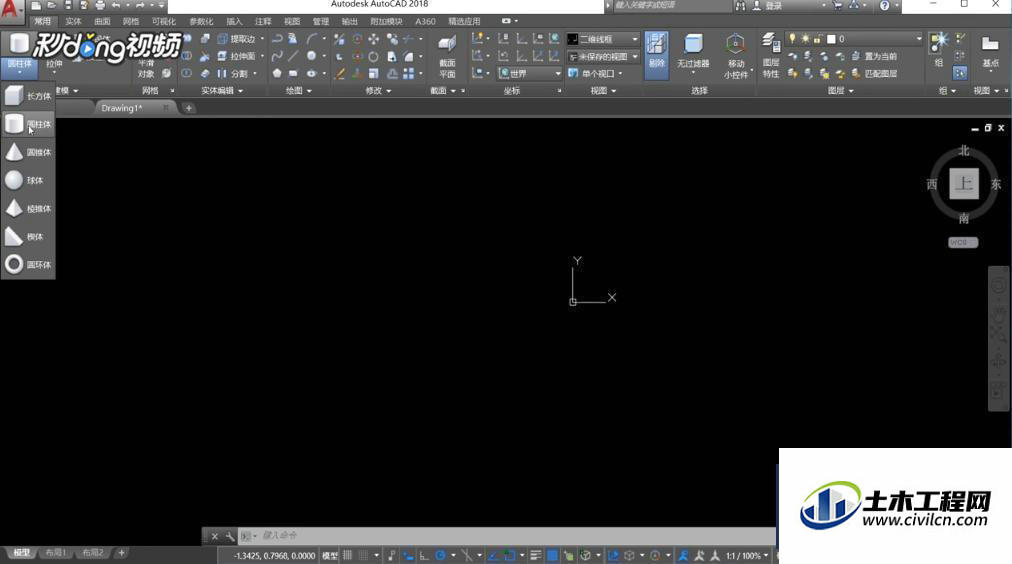Select 长方体 (Box) from the solid dropdown
1012x564 pixels.
coord(28,96)
